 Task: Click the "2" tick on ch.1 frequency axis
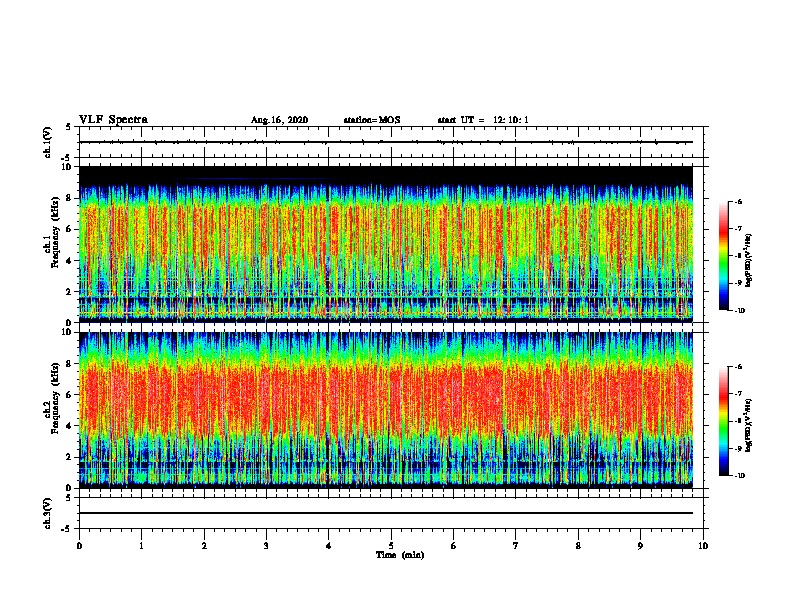pos(69,292)
